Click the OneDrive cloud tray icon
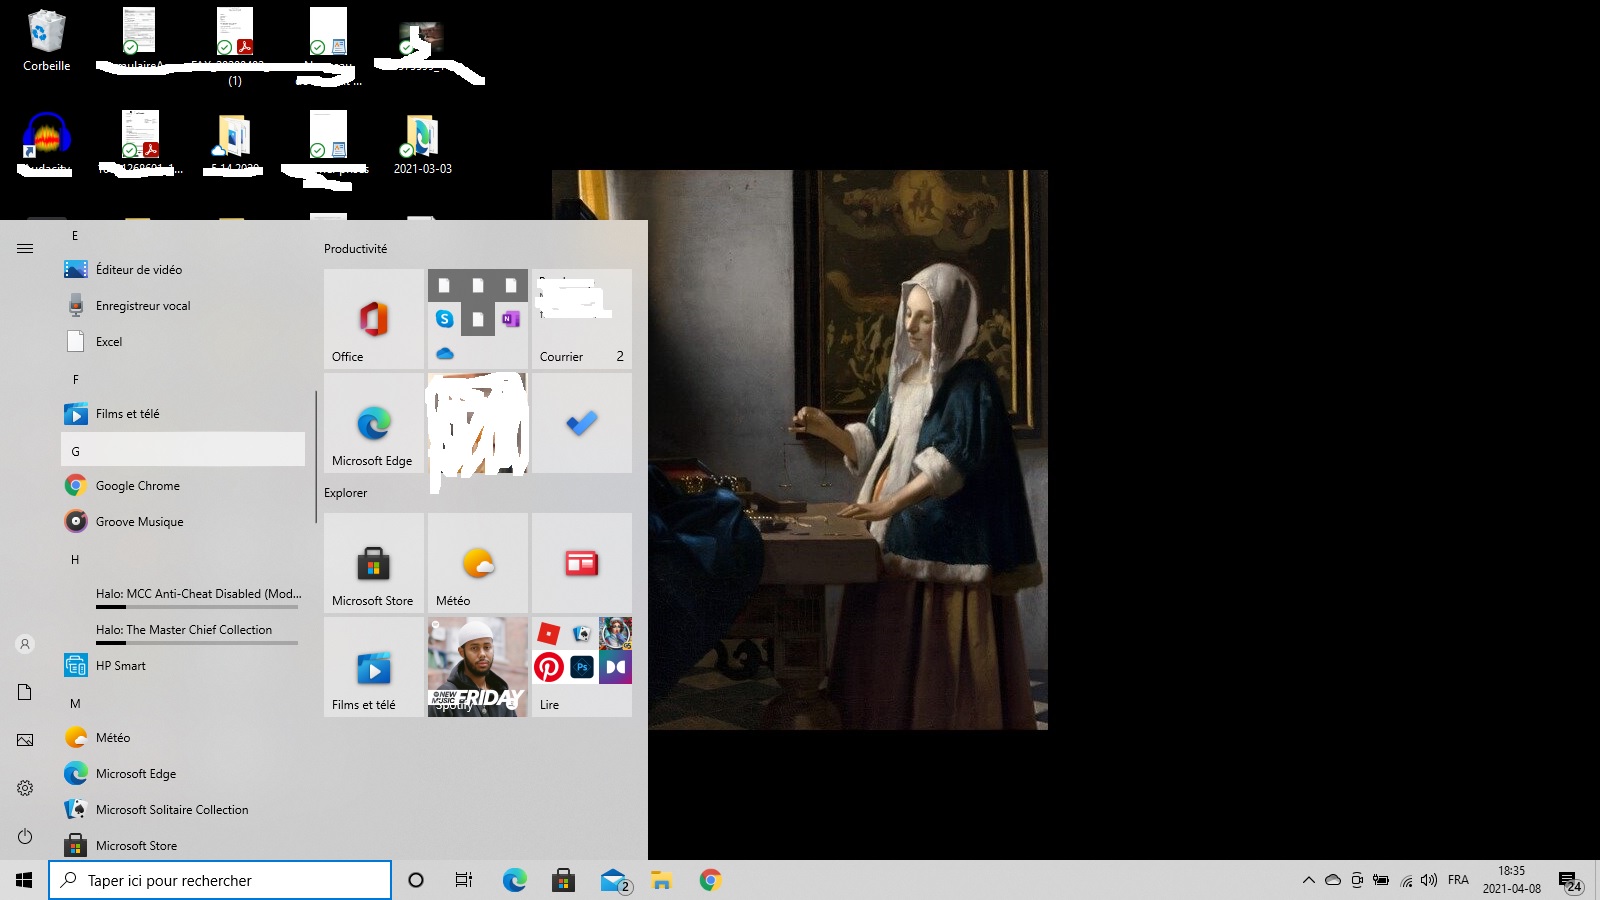Viewport: 1600px width, 900px height. (x=1333, y=880)
